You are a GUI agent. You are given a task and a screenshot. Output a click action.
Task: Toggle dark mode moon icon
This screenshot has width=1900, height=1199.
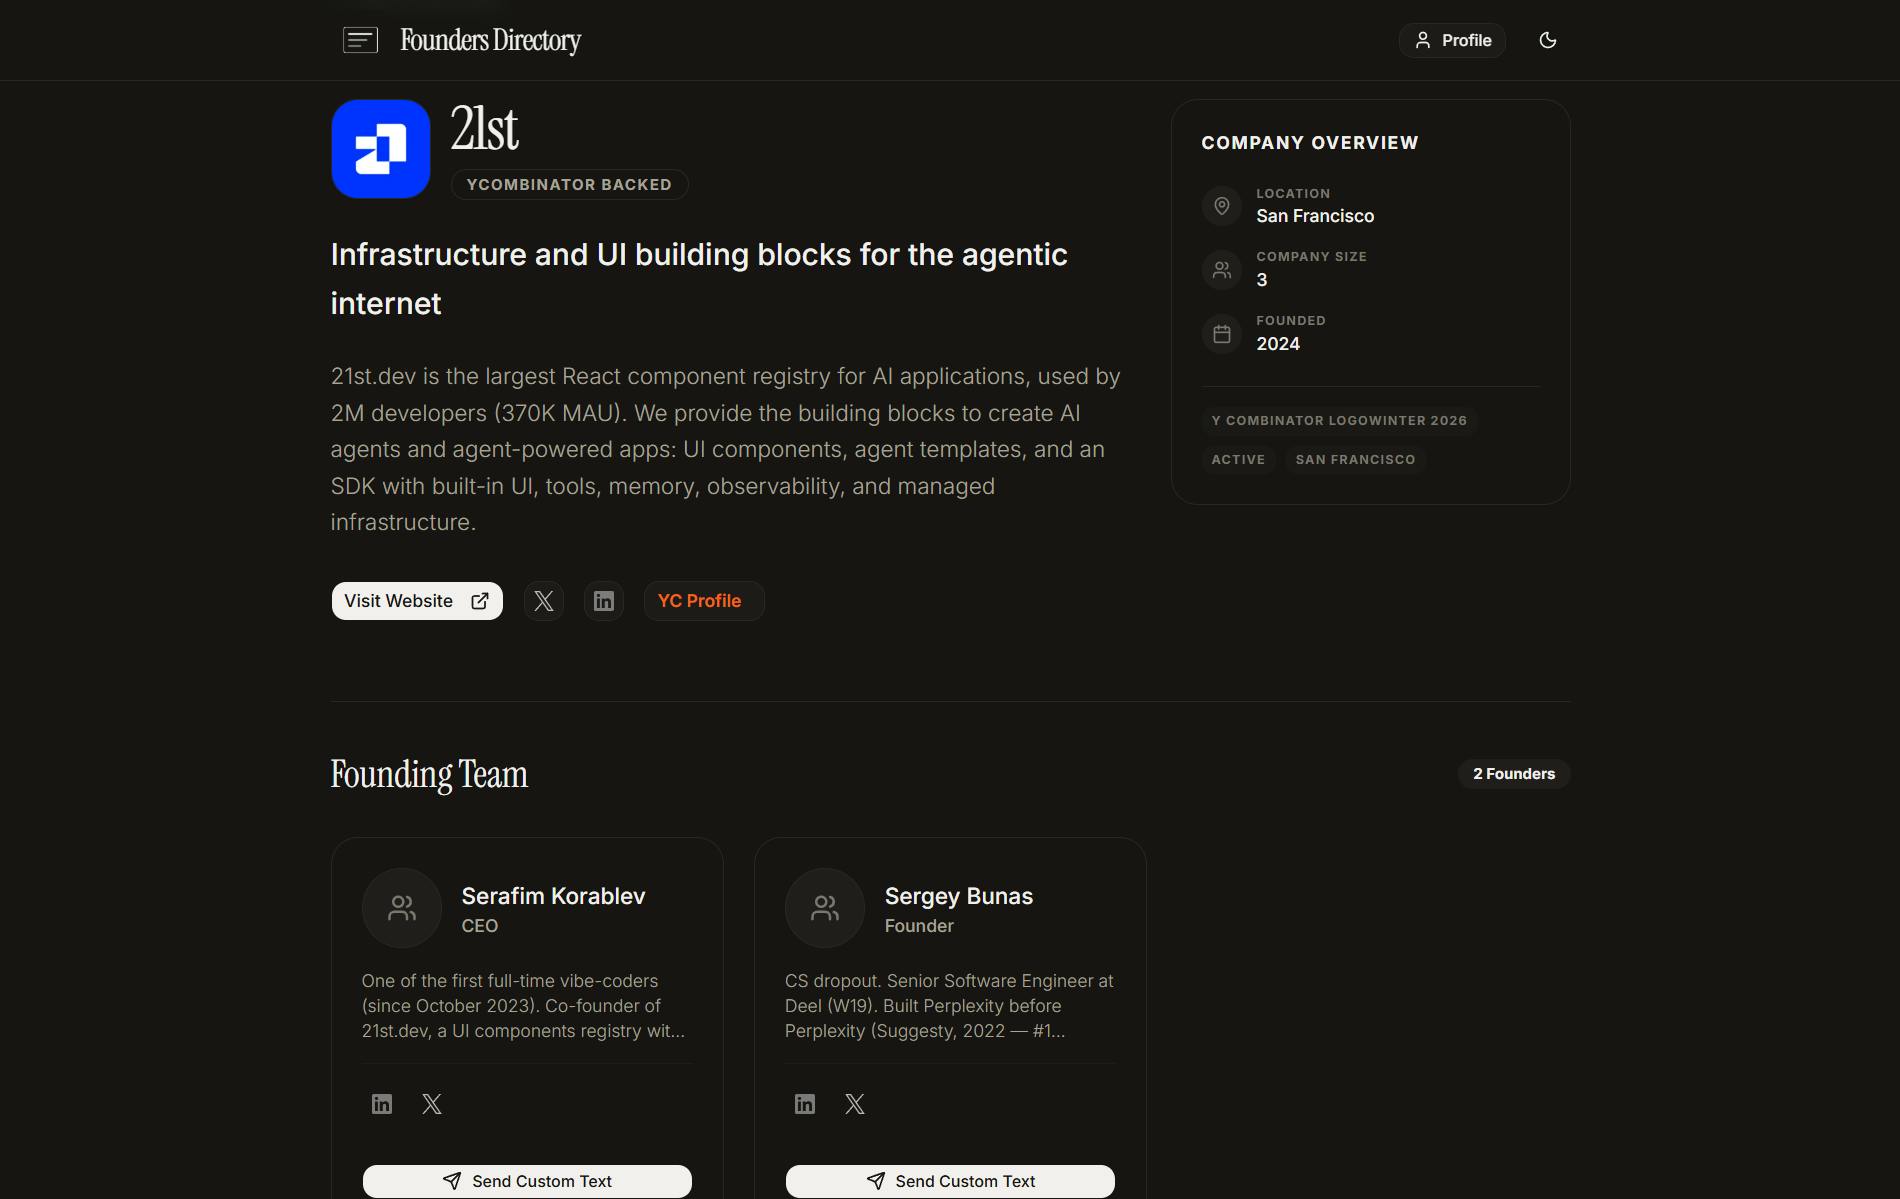(1547, 40)
